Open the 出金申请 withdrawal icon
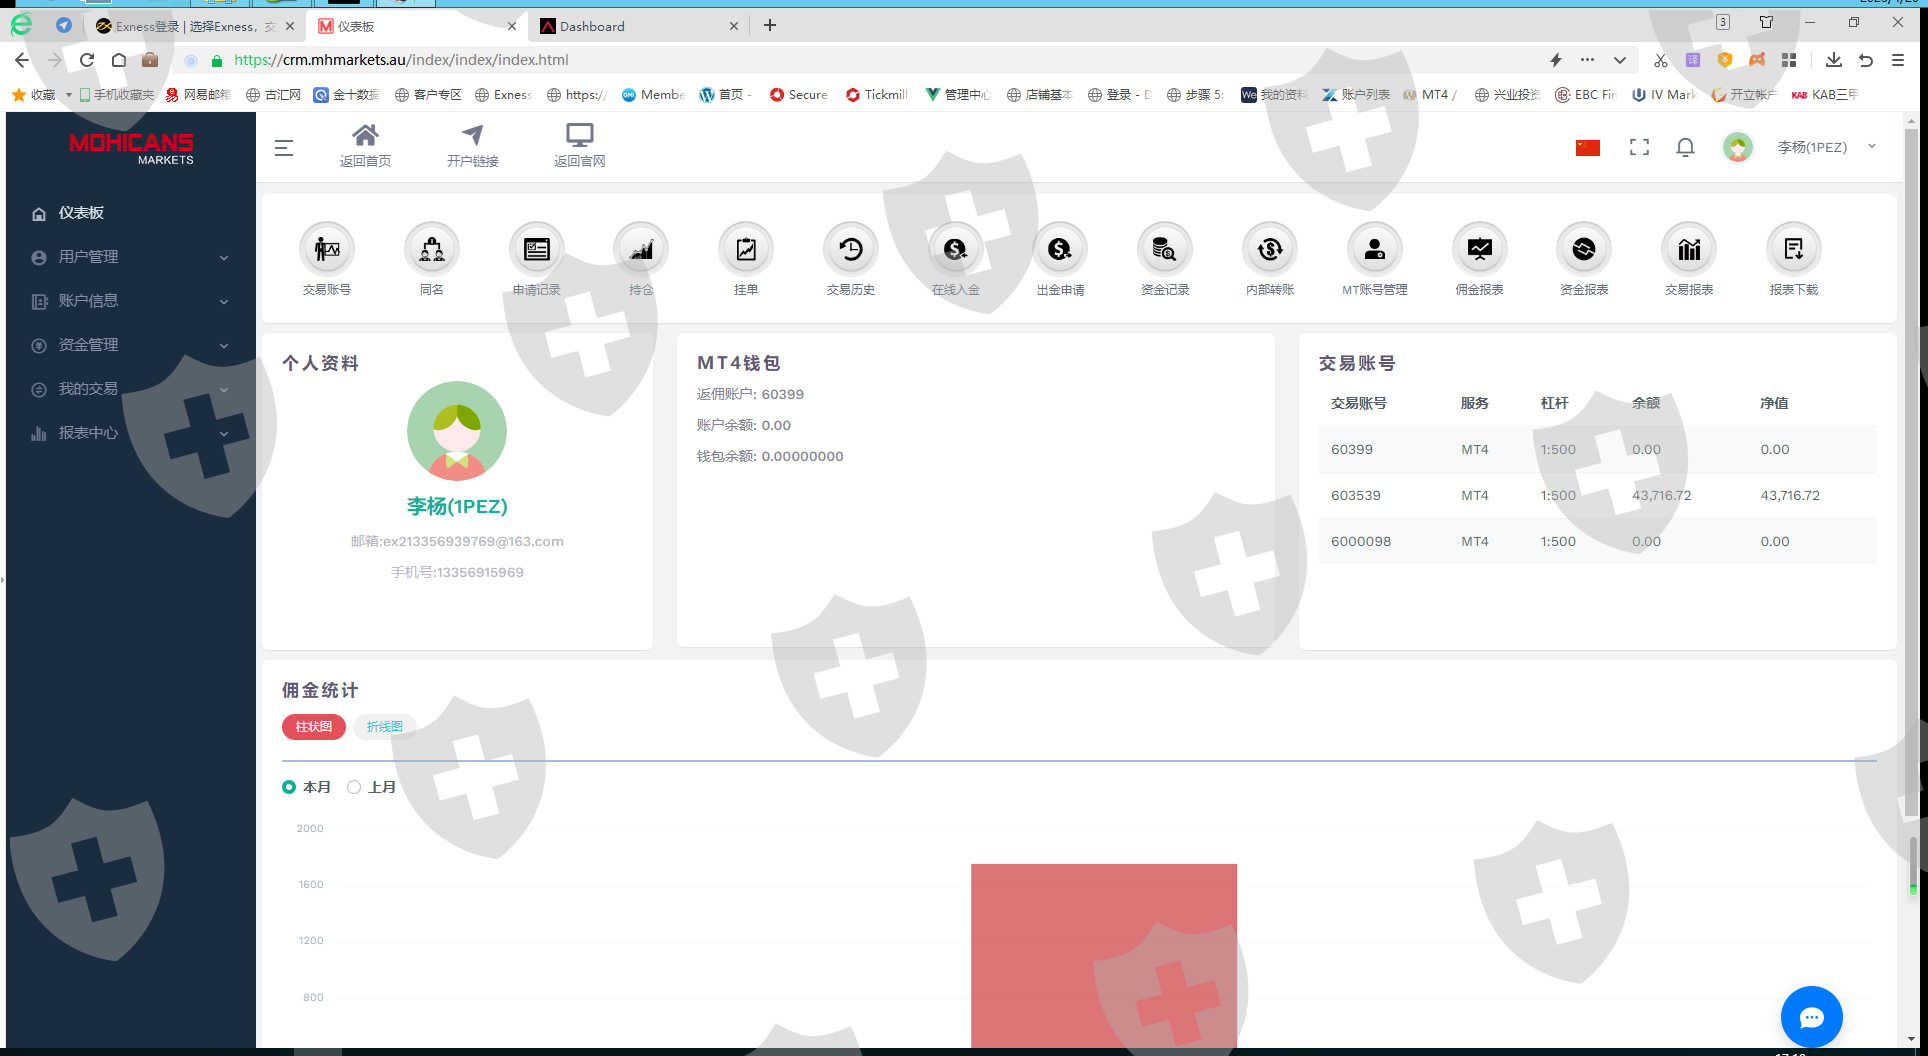The height and width of the screenshot is (1056, 1928). [x=1060, y=249]
